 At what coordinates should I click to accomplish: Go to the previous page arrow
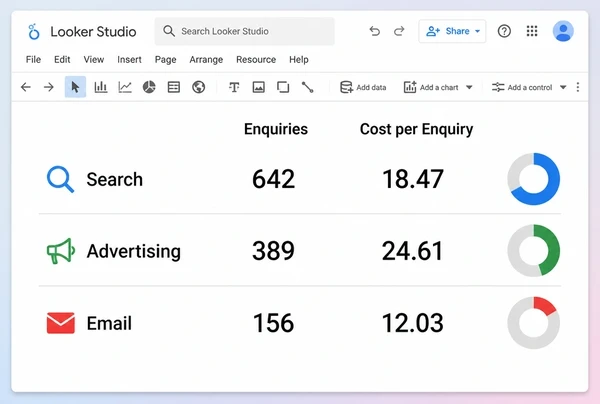pyautogui.click(x=26, y=87)
